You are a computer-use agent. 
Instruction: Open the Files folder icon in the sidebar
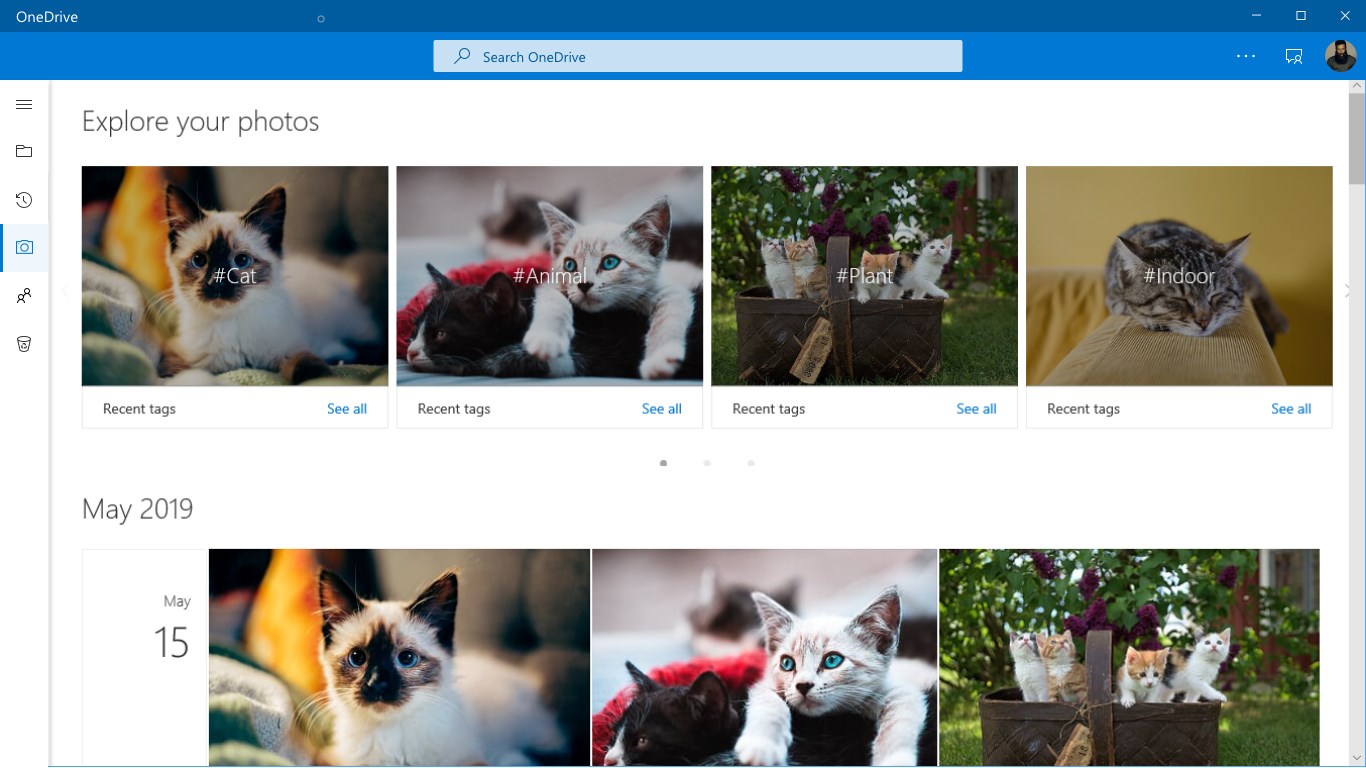pyautogui.click(x=24, y=151)
